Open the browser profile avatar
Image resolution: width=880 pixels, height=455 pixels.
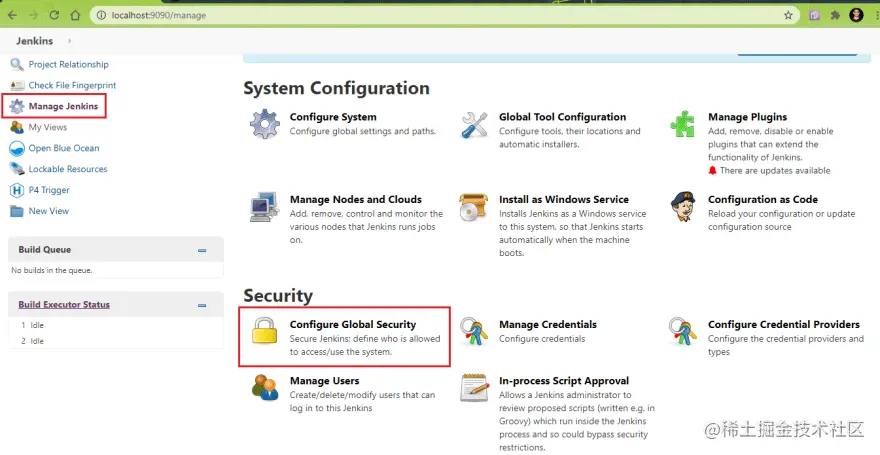click(856, 15)
